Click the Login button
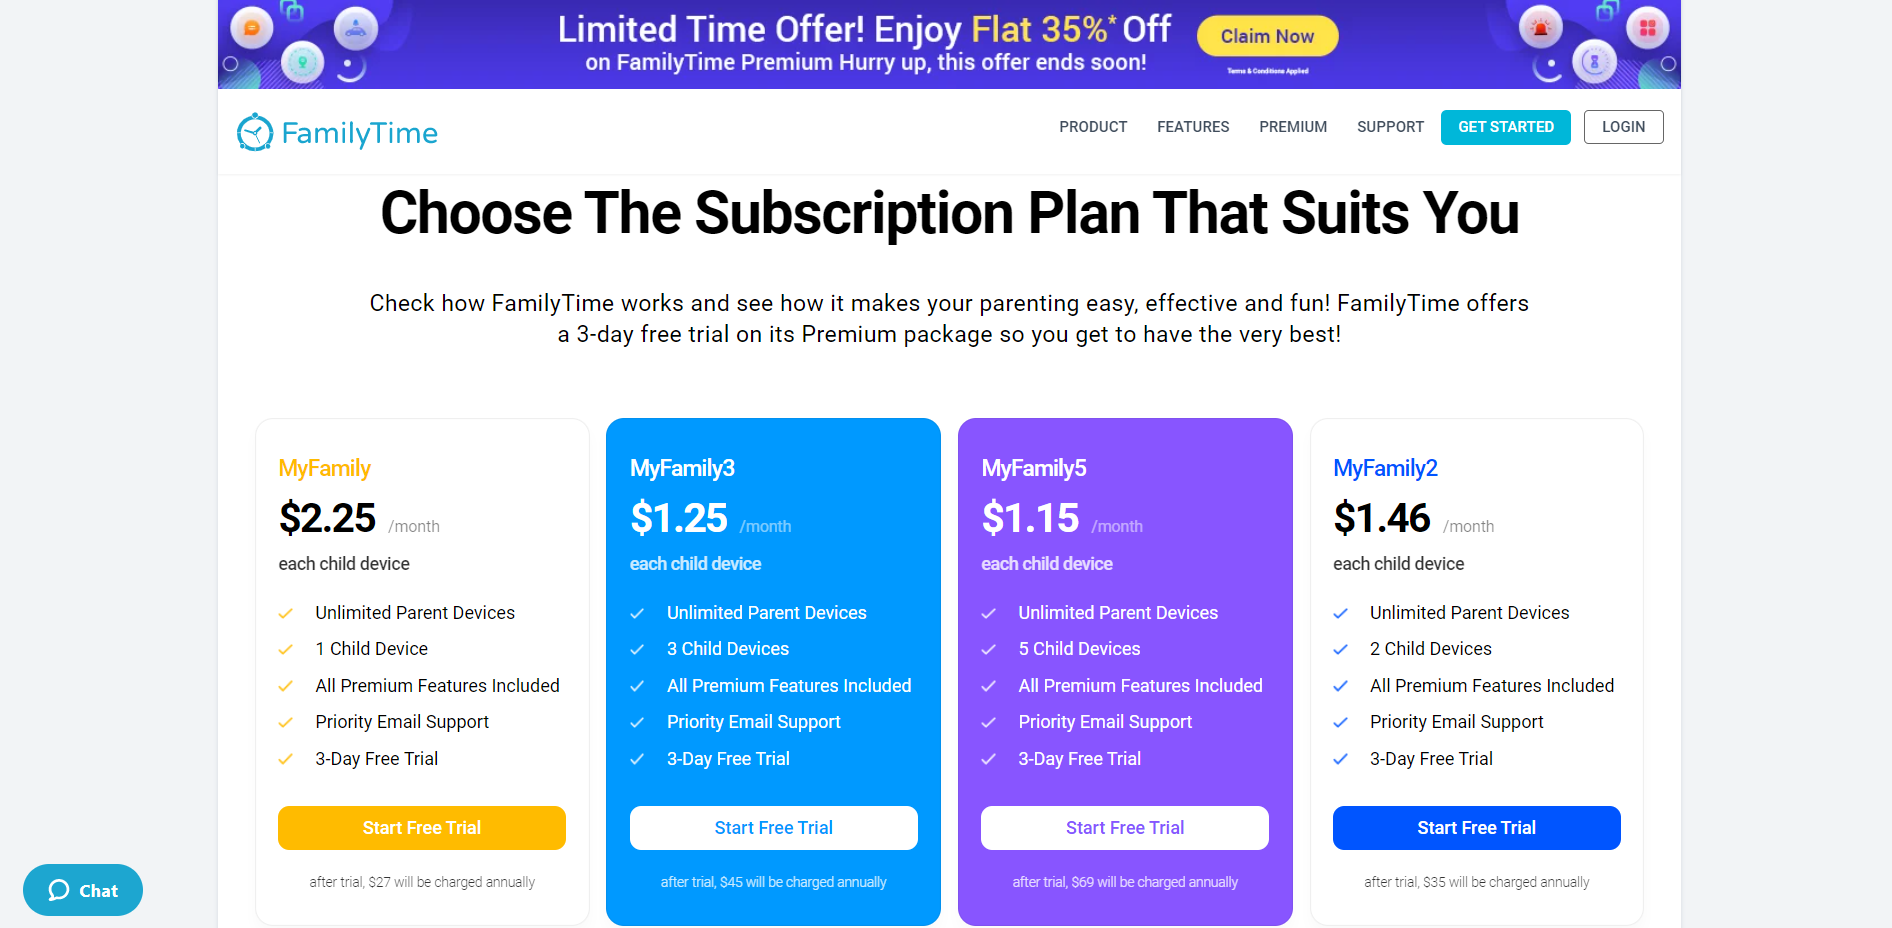The image size is (1892, 928). pyautogui.click(x=1623, y=127)
